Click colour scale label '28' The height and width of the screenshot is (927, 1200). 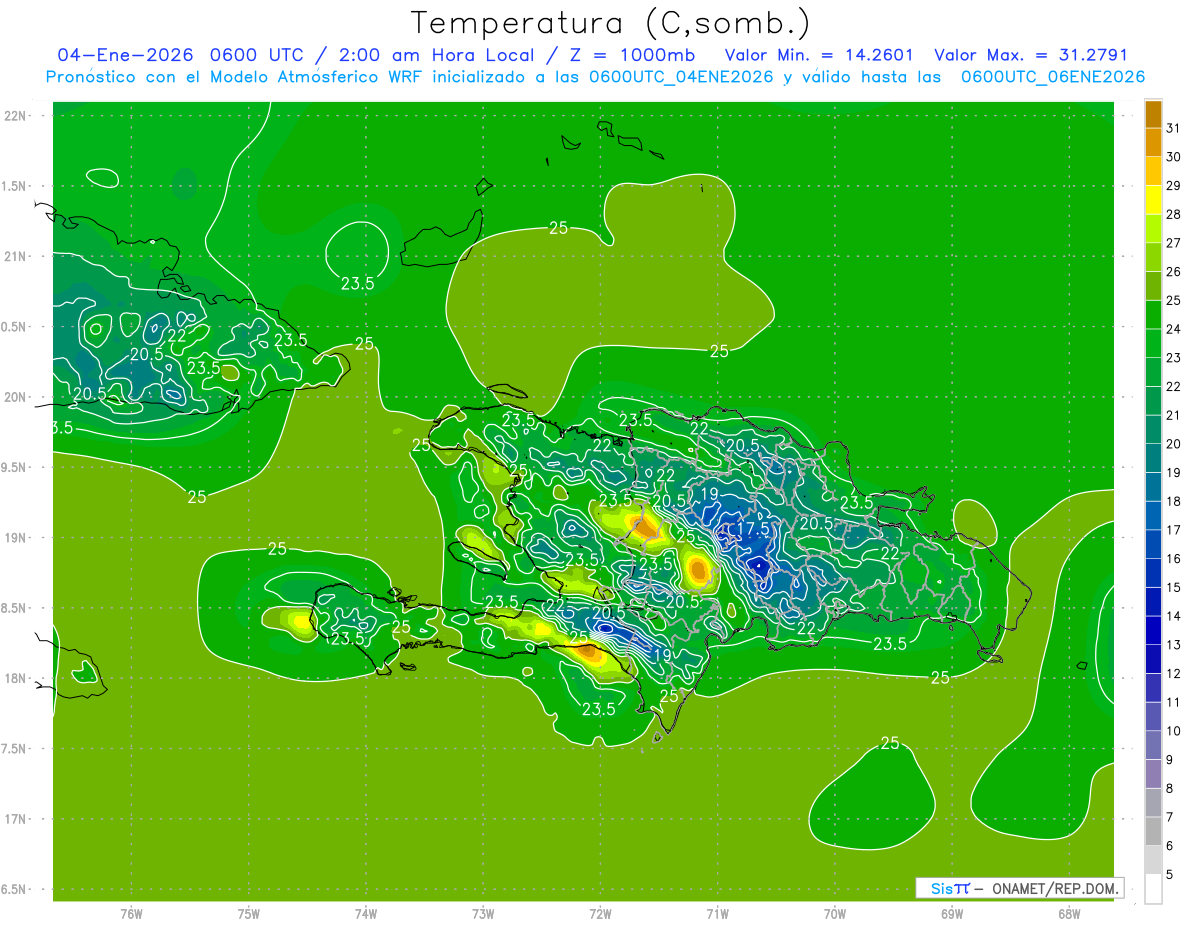pyautogui.click(x=1174, y=215)
